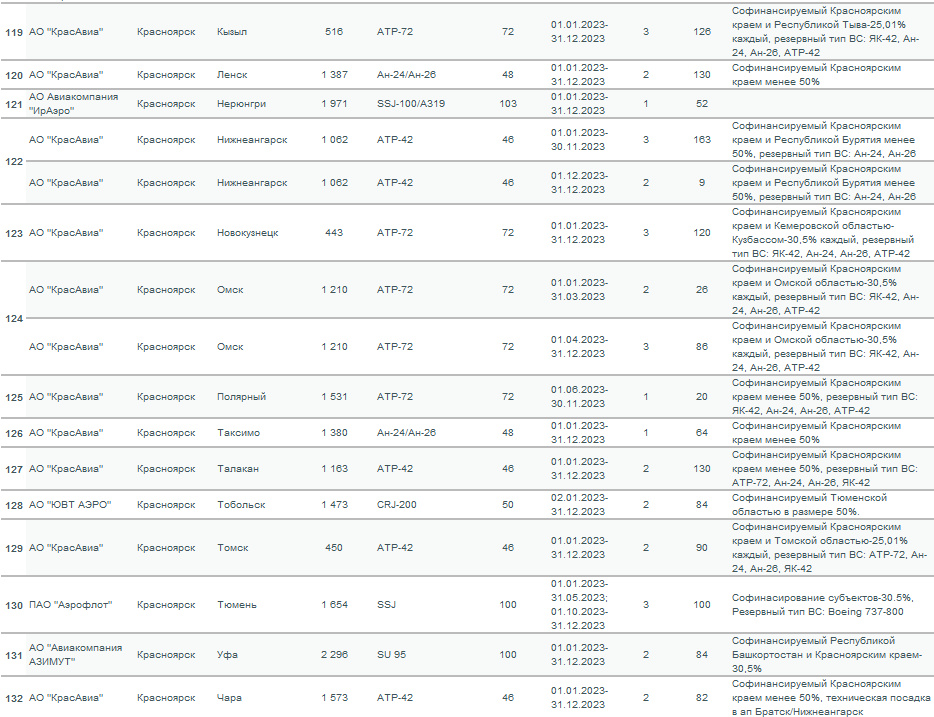Select airline ПАО "Аэрофлот"
The width and height of the screenshot is (934, 717).
(70, 605)
